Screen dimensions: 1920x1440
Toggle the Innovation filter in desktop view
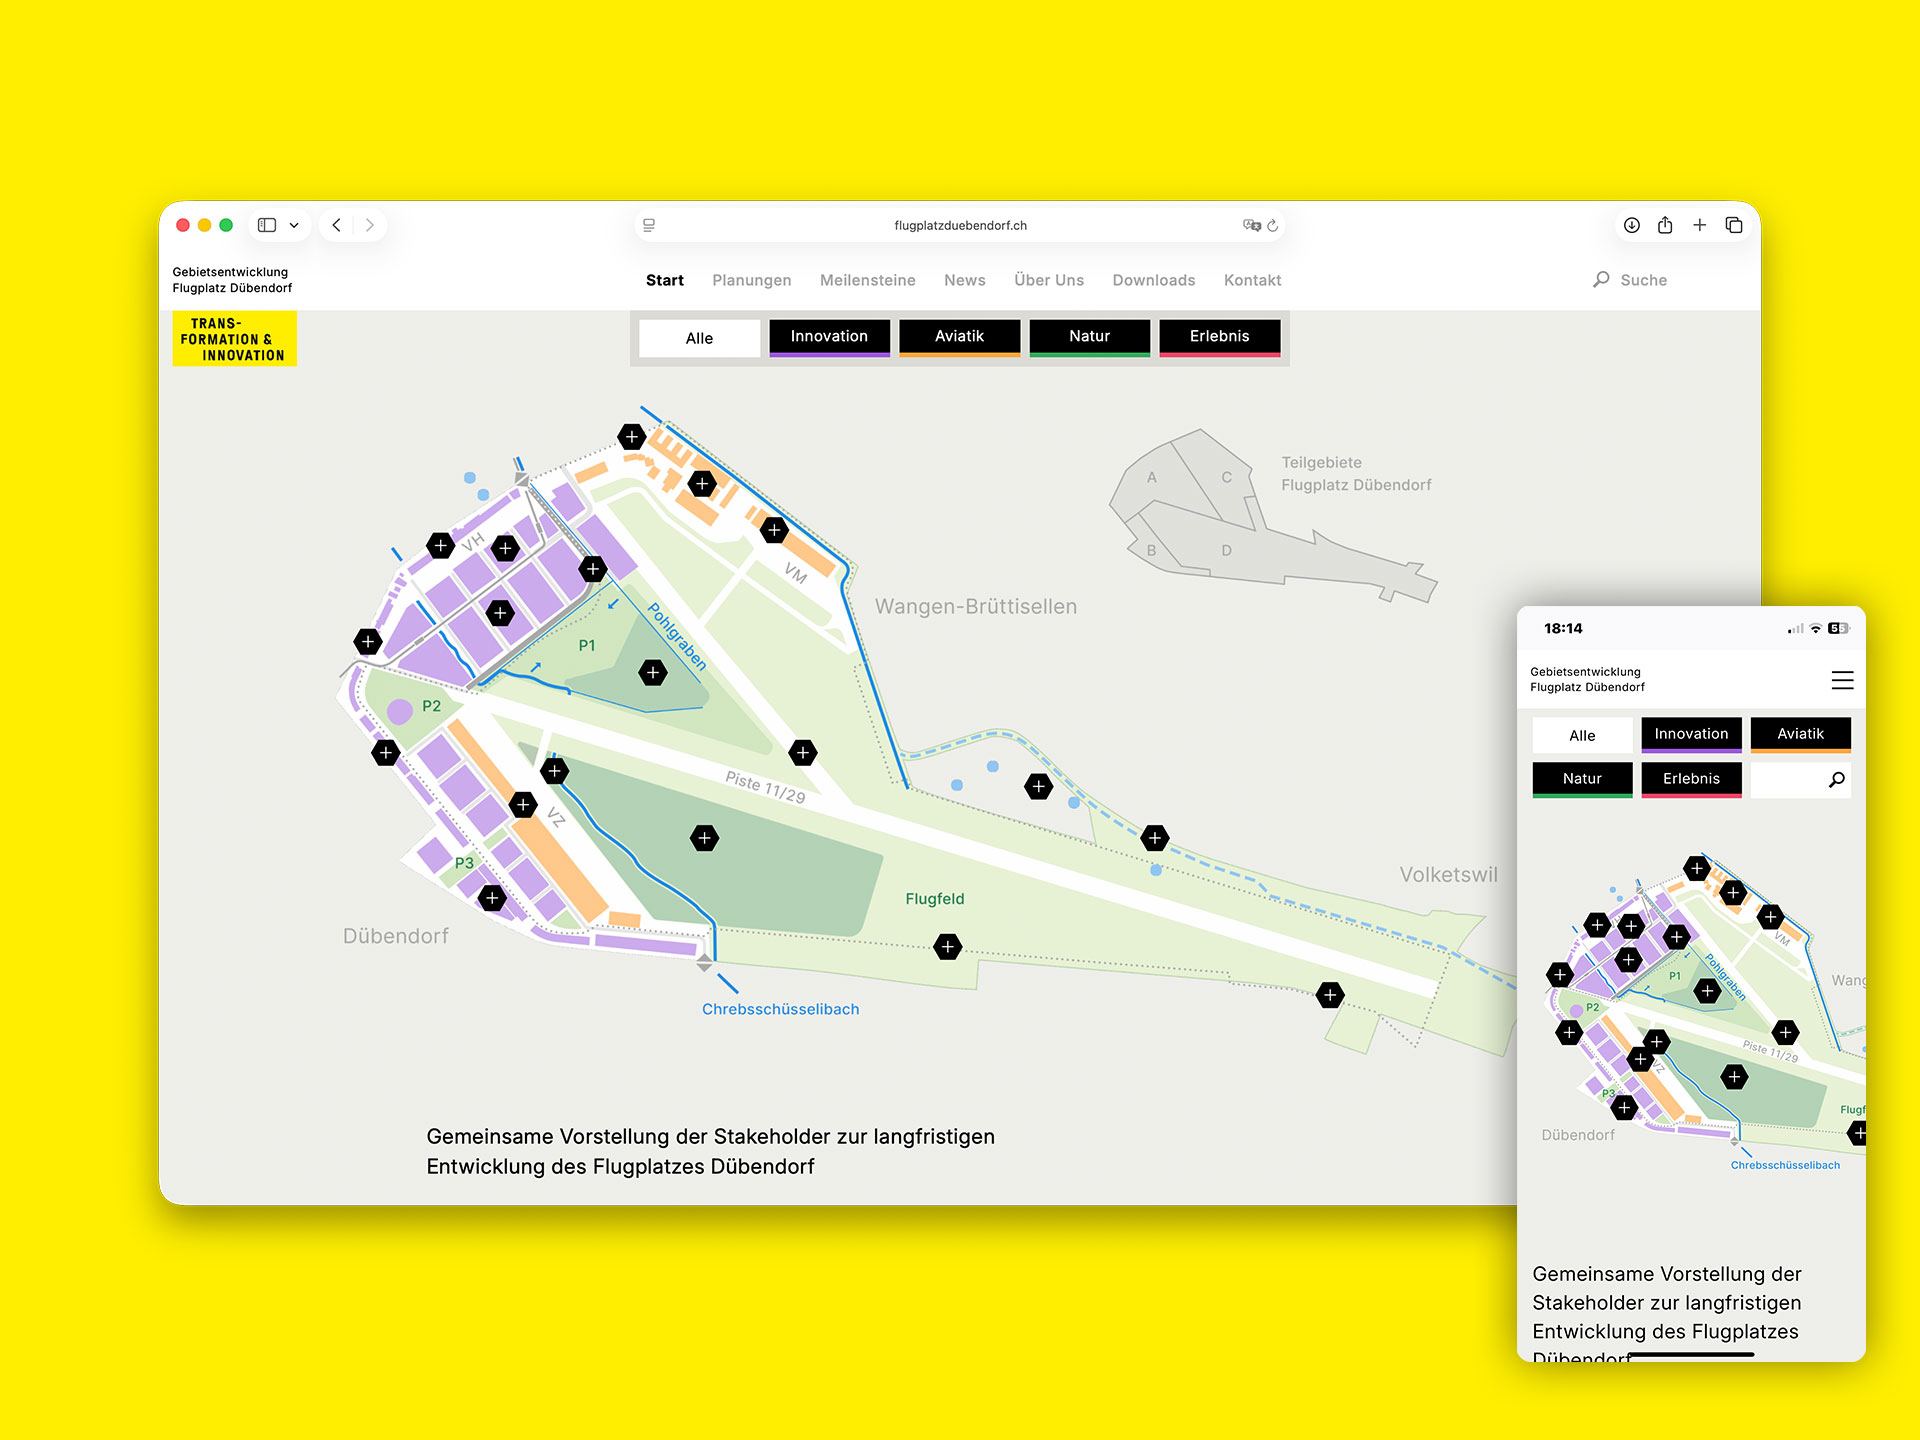(x=829, y=337)
